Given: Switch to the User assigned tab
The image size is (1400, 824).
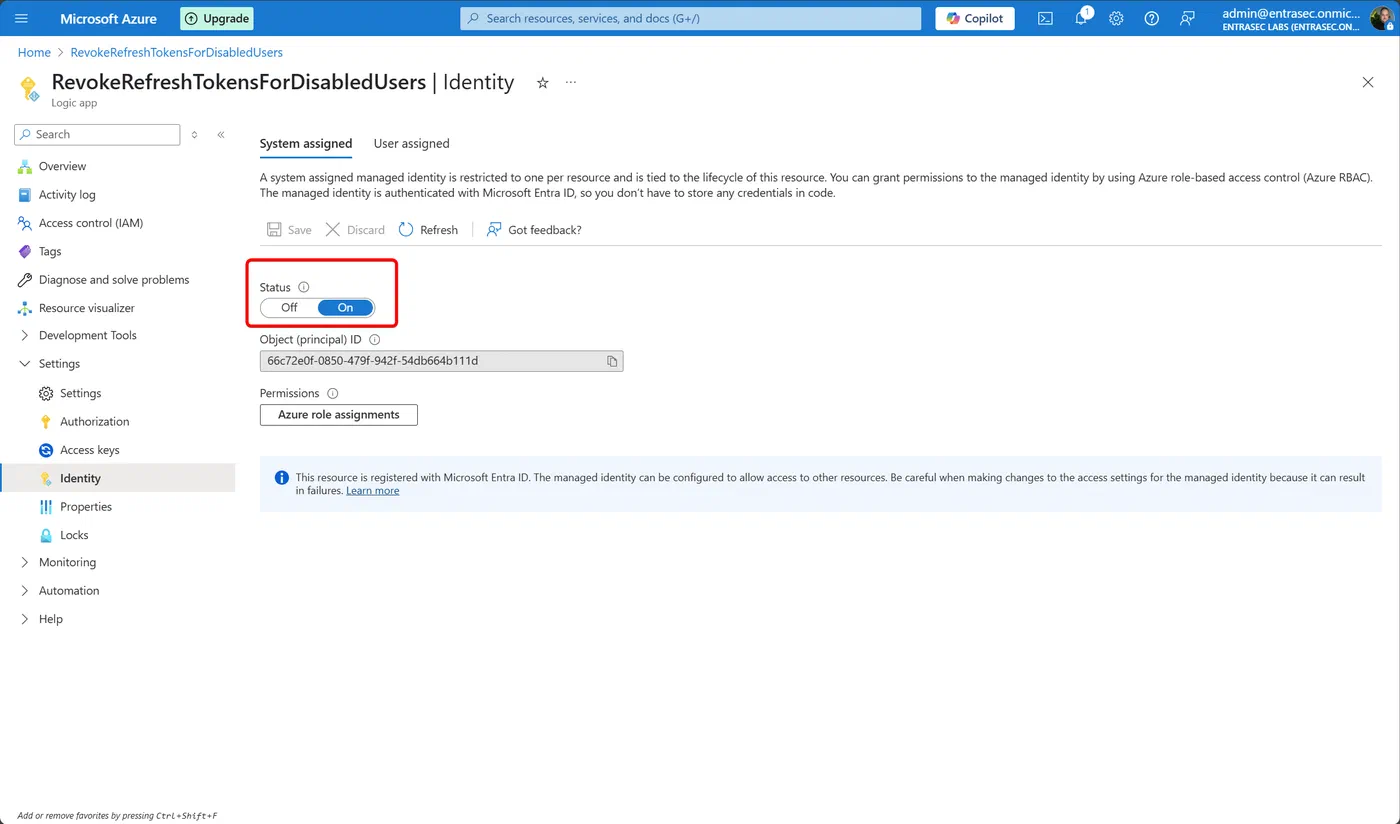Looking at the screenshot, I should [411, 143].
